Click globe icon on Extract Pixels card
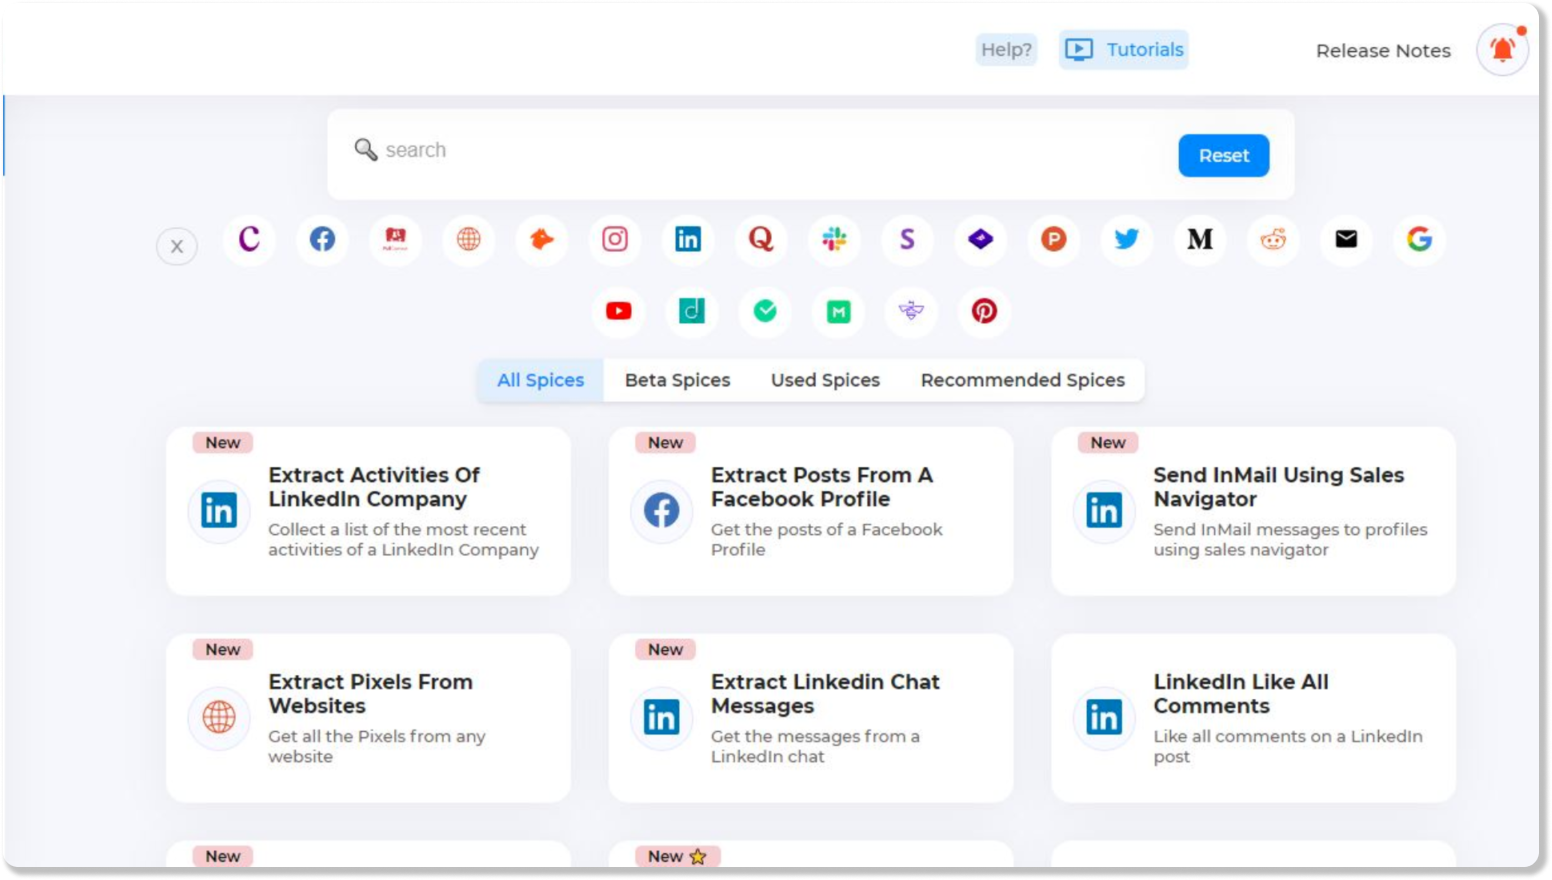Screen dimensions: 1552x880 (x=219, y=717)
